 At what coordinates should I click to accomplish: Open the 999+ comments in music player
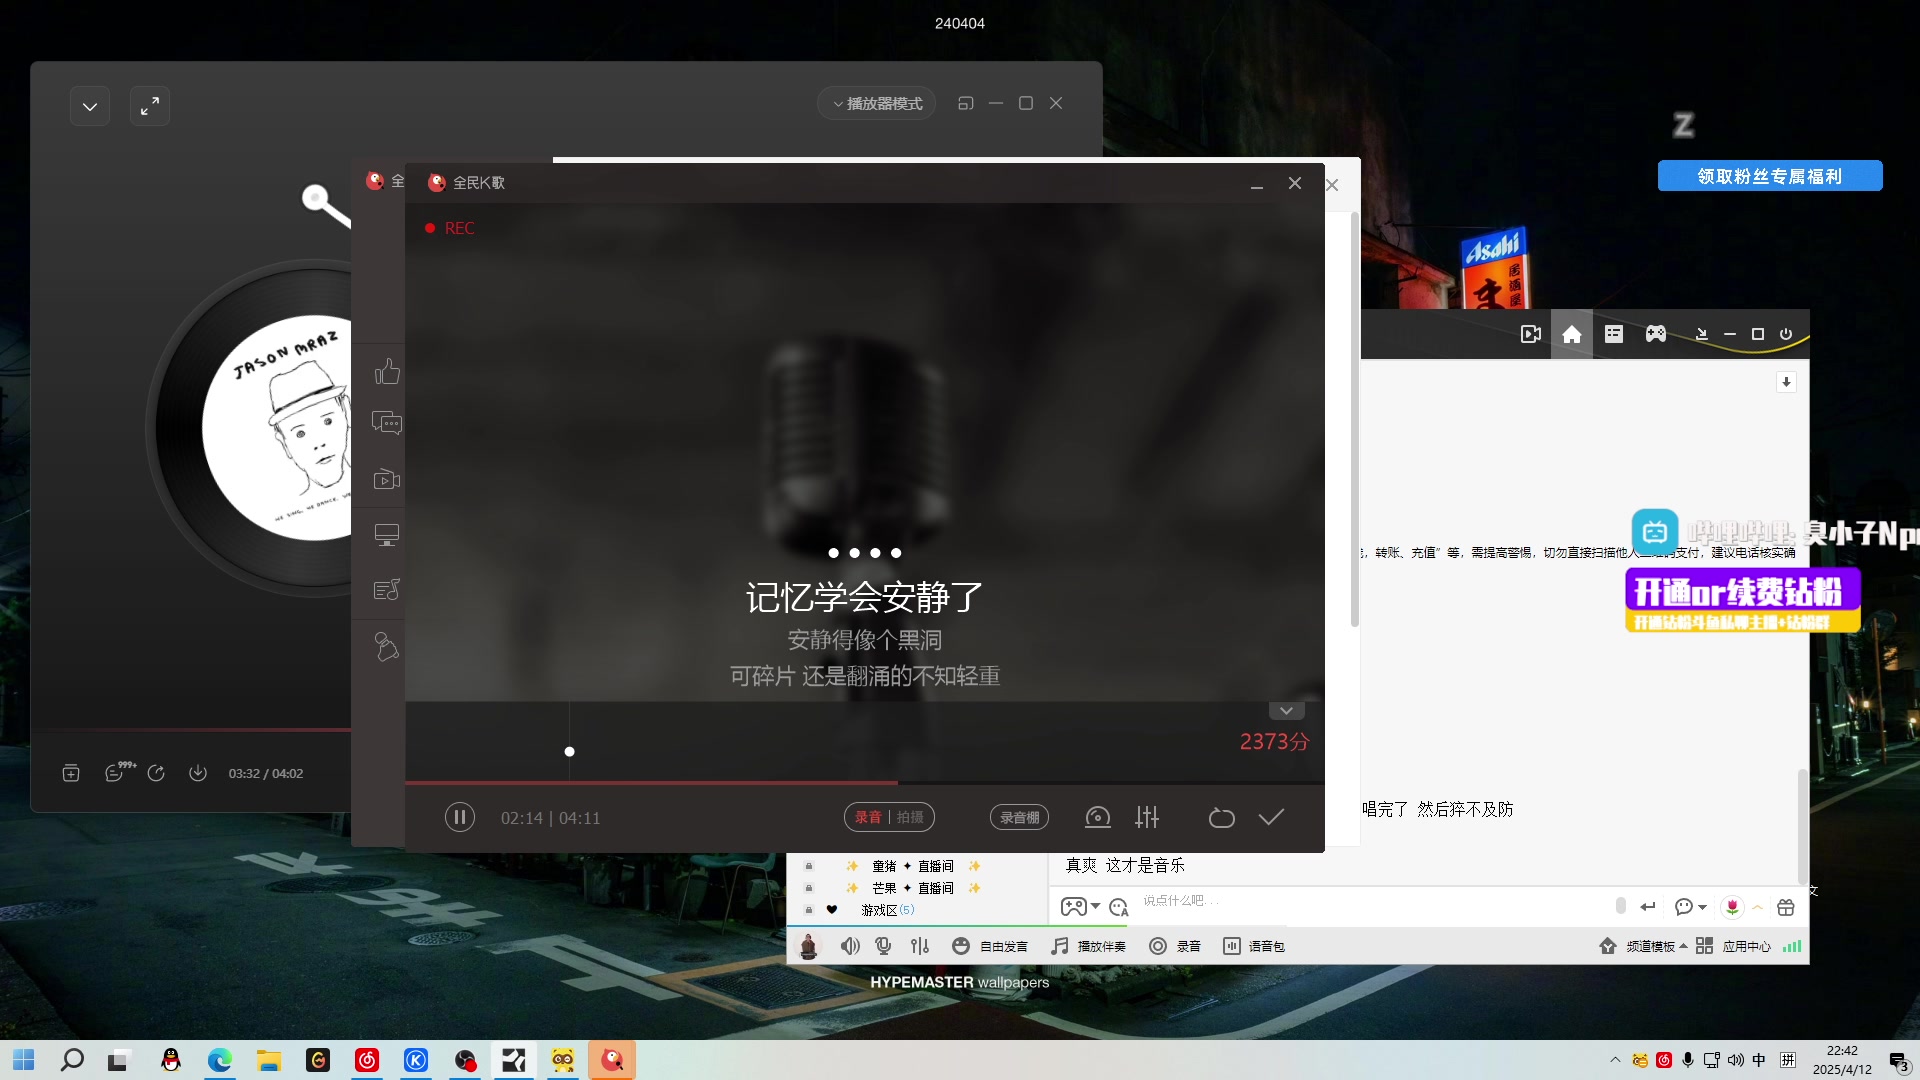(x=119, y=771)
